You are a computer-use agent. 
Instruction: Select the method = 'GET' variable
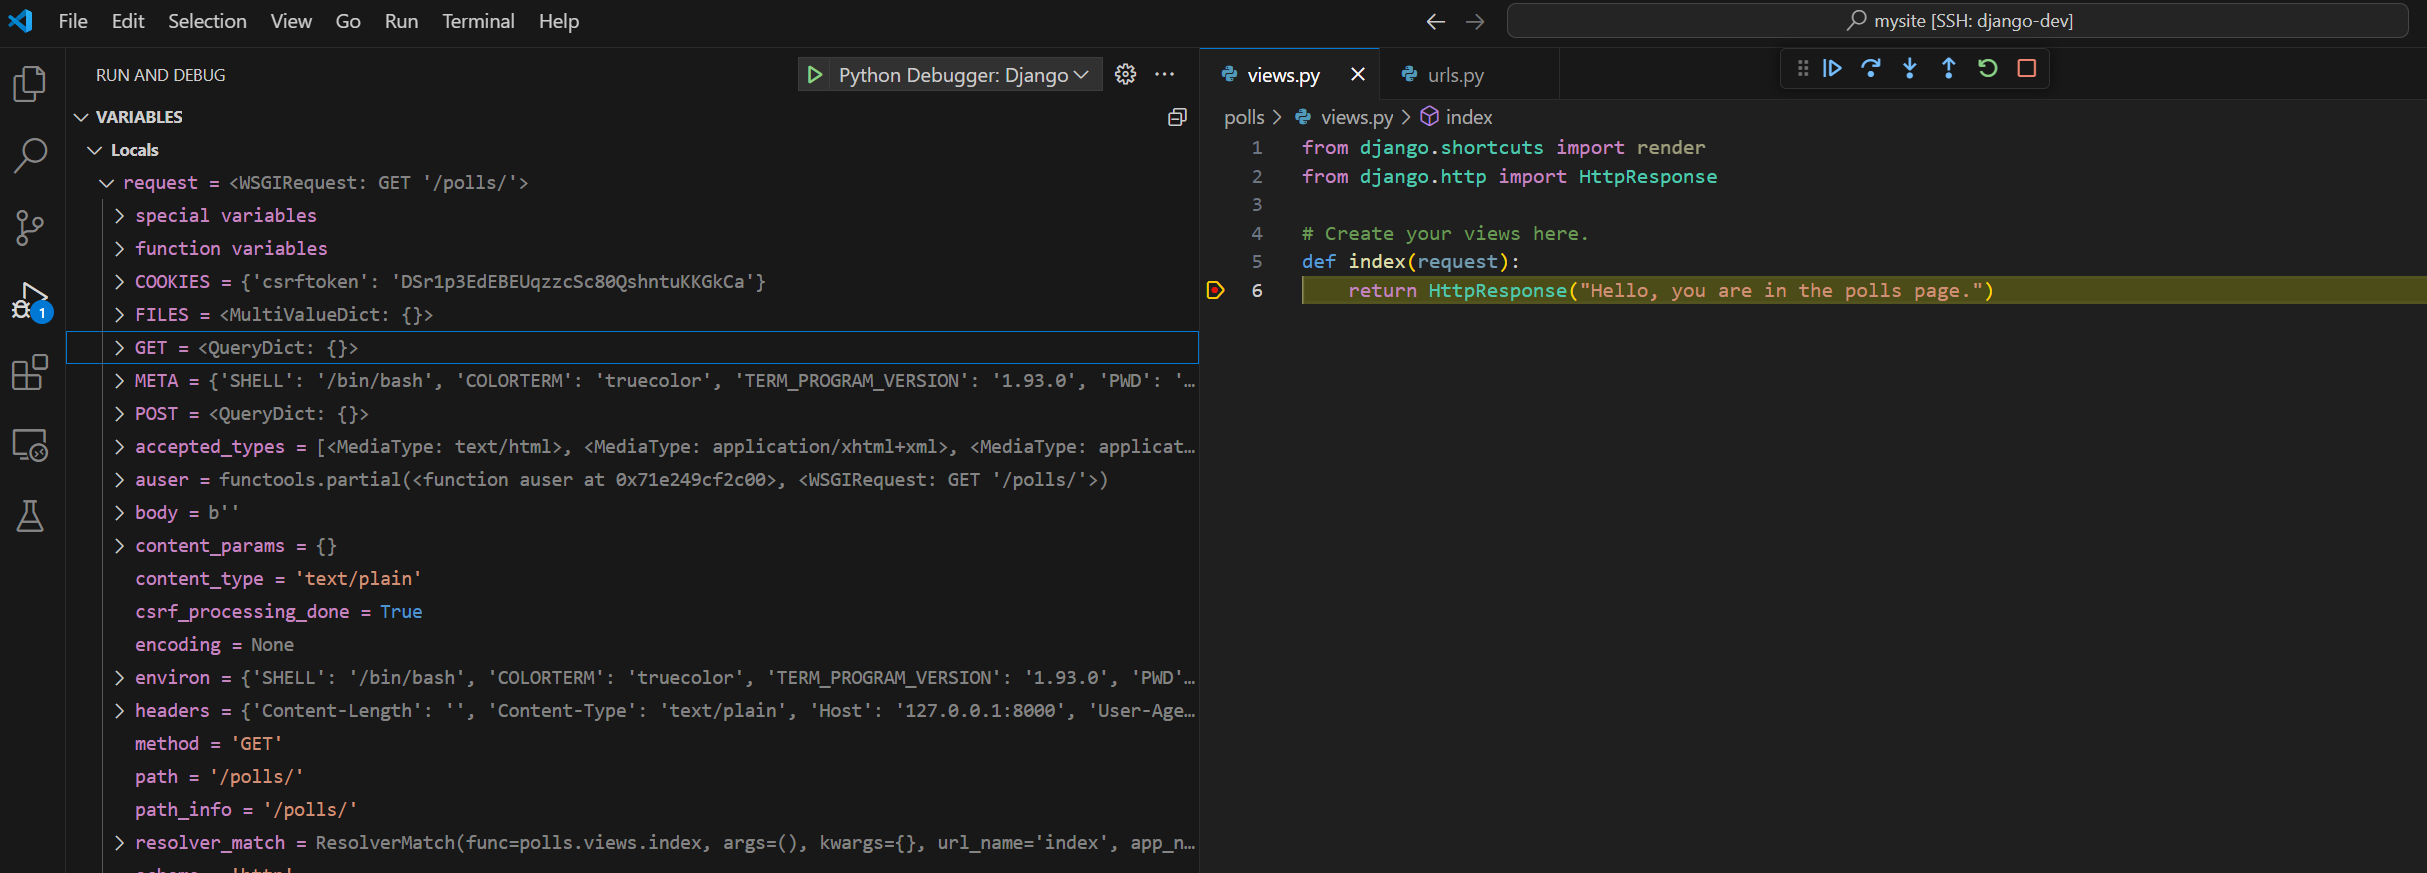[632, 744]
